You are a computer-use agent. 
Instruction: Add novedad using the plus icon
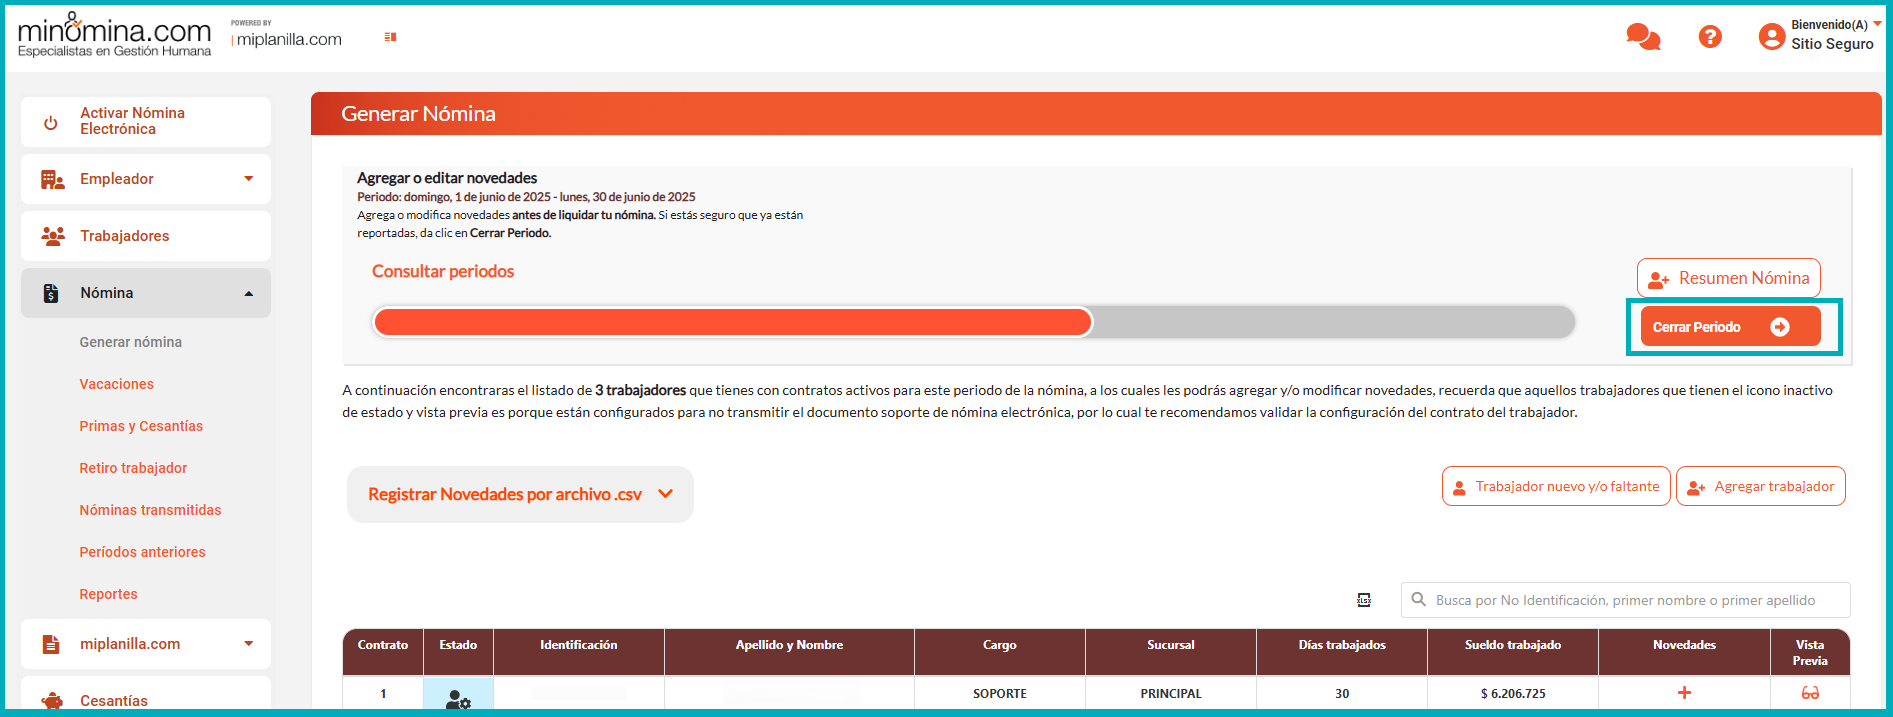coord(1684,693)
